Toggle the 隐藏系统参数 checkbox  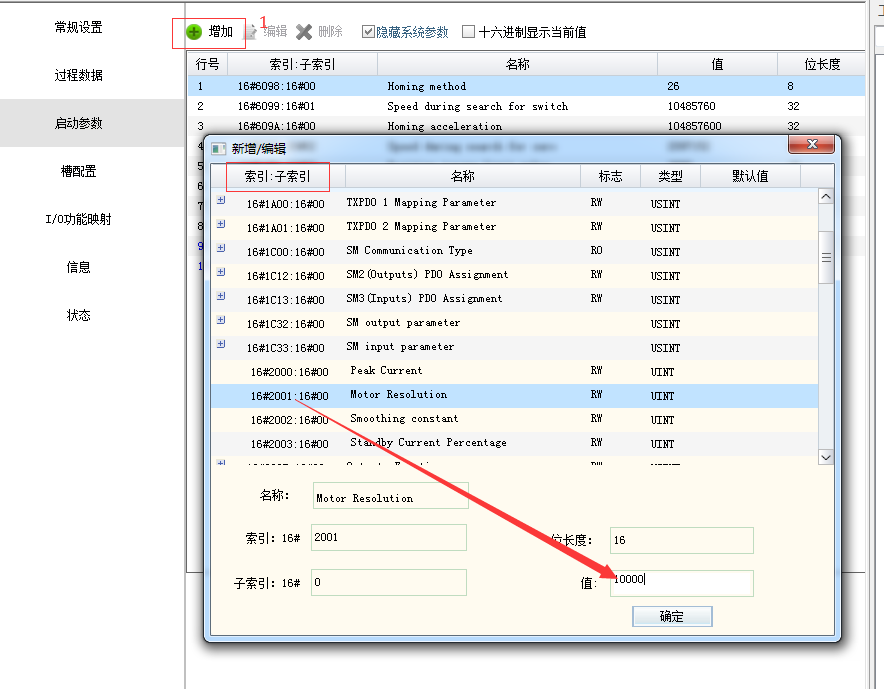point(368,32)
